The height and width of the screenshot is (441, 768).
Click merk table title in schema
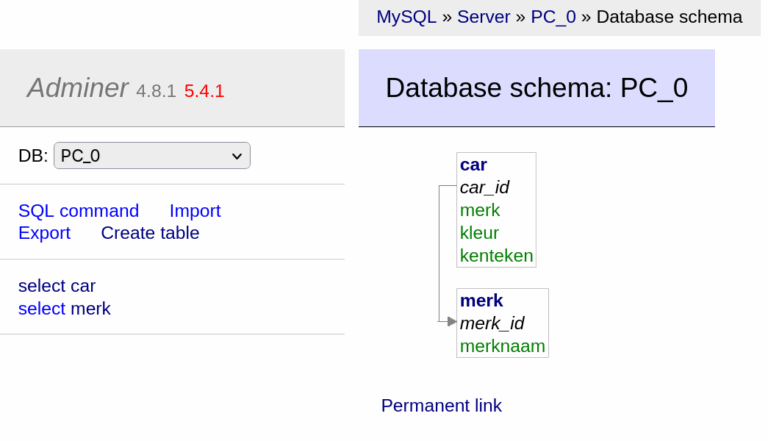481,301
